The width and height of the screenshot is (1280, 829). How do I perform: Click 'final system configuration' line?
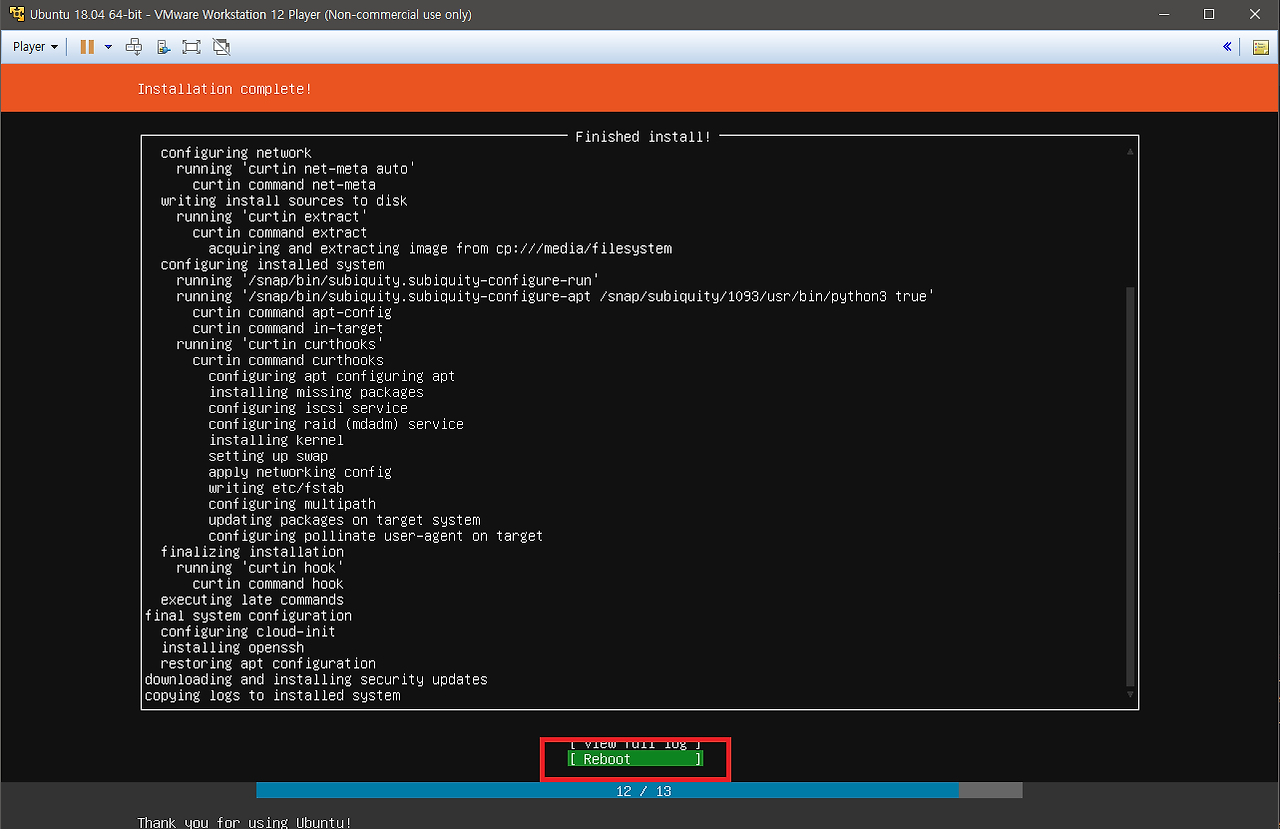tap(248, 617)
